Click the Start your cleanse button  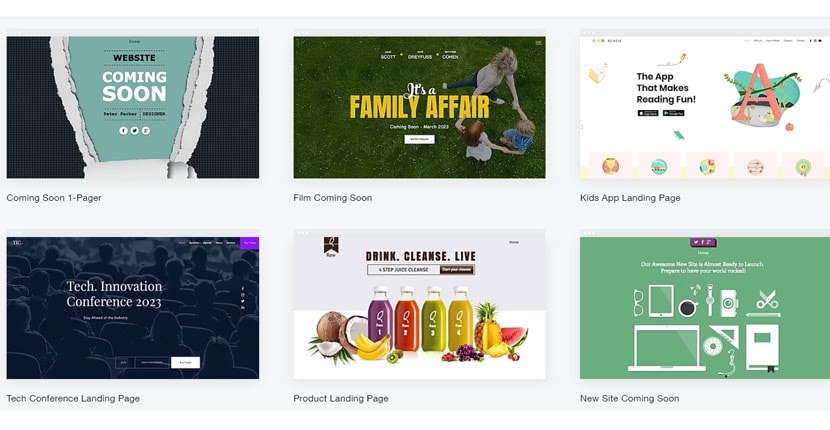click(x=457, y=270)
